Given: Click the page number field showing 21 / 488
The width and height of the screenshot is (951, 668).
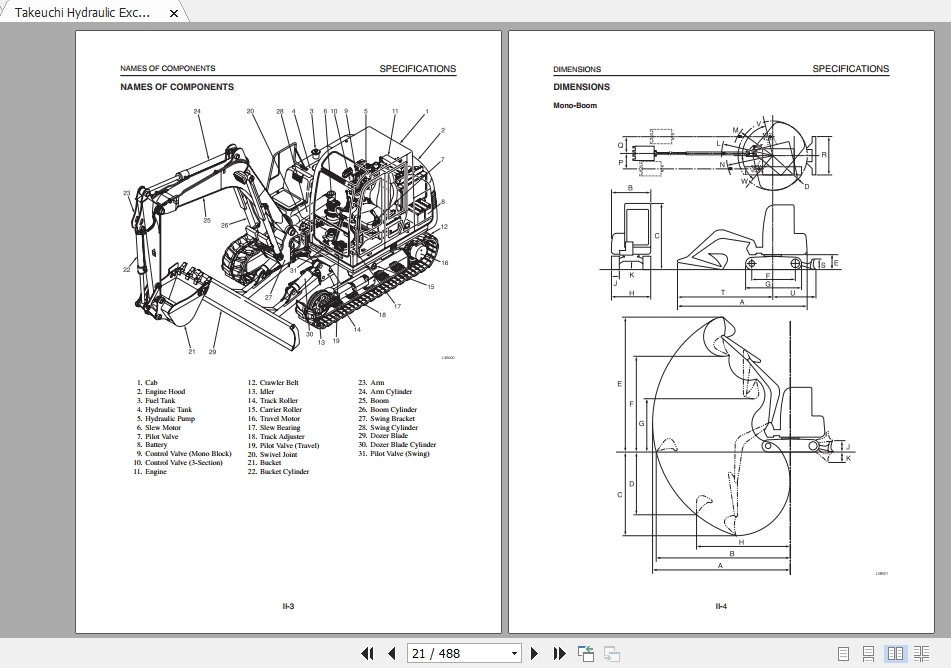Looking at the screenshot, I should tap(457, 654).
